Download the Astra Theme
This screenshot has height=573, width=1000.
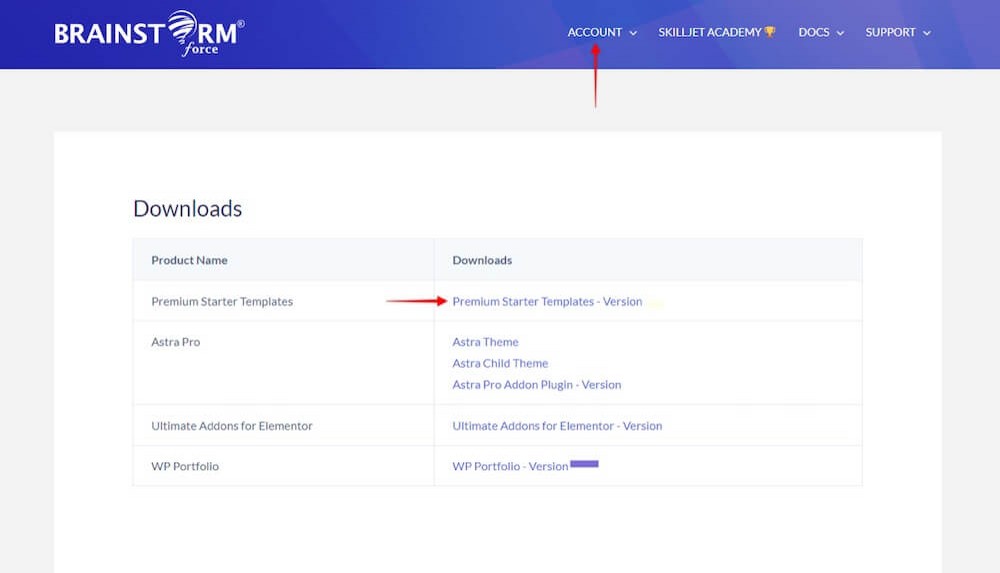[x=485, y=342]
